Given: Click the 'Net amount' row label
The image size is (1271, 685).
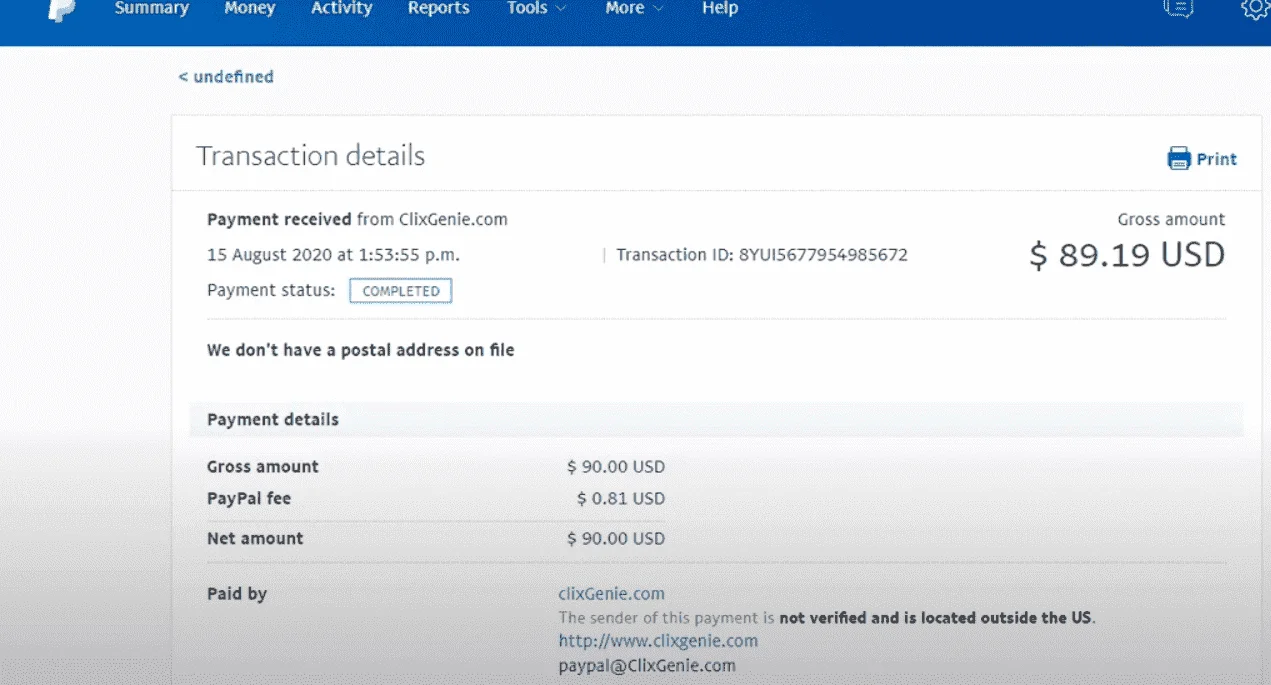Looking at the screenshot, I should coord(255,539).
